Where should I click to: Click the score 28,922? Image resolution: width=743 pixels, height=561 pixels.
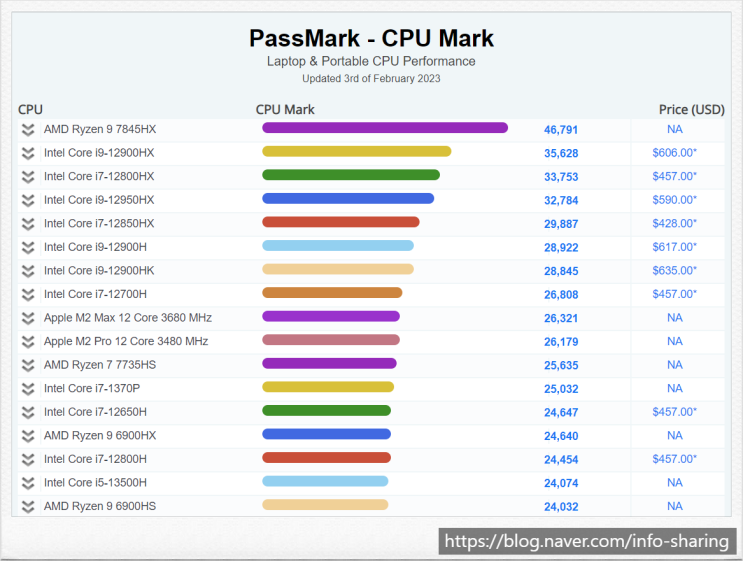561,247
